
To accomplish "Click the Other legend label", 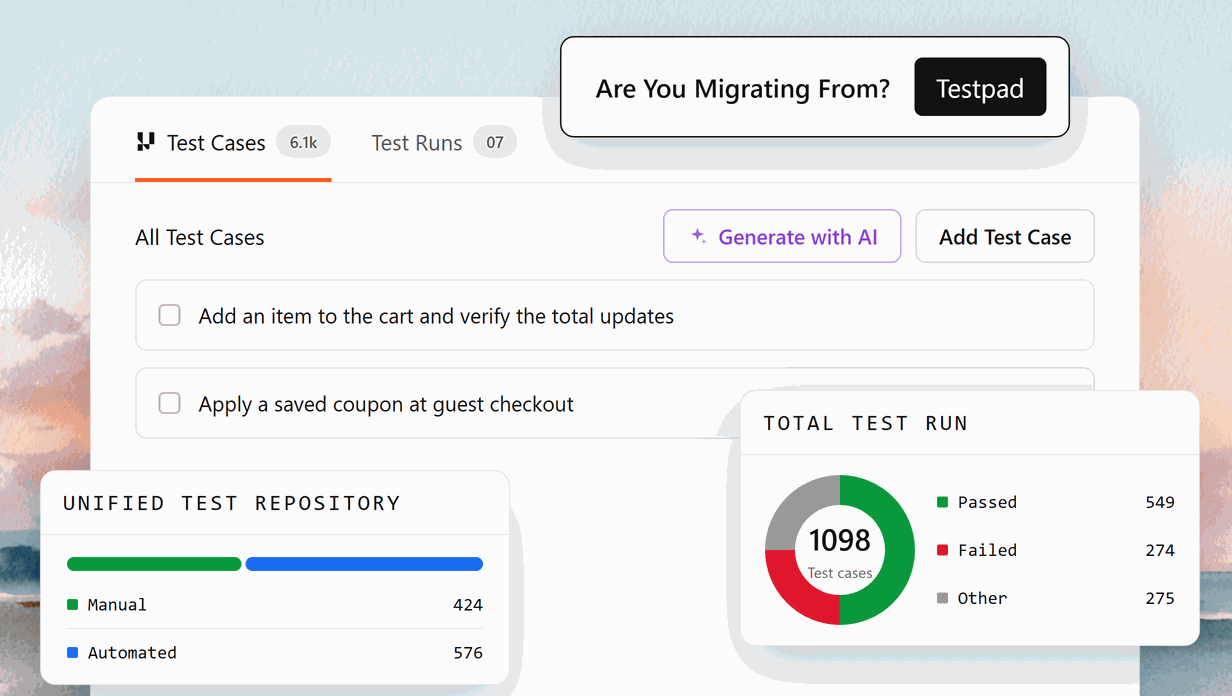I will [x=982, y=598].
